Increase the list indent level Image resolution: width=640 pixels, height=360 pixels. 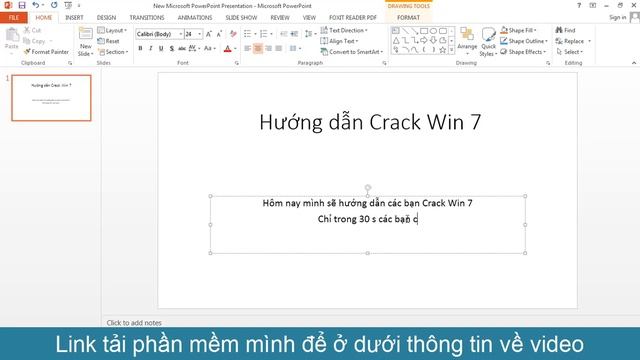point(294,34)
